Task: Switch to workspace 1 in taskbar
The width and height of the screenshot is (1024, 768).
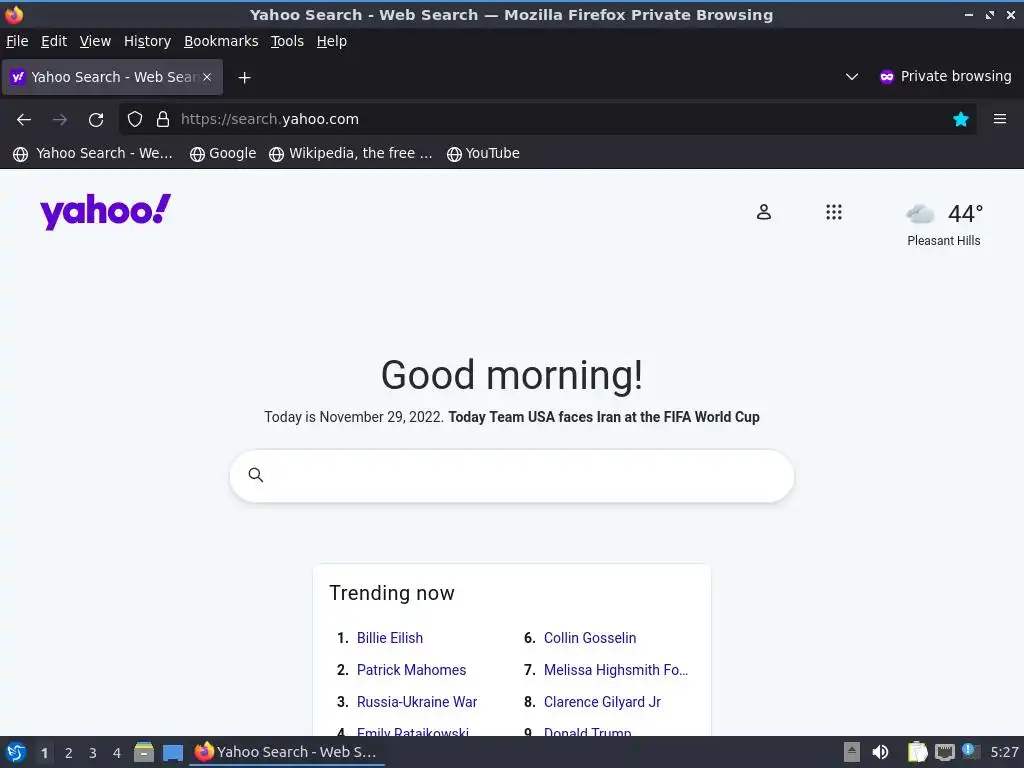Action: (x=44, y=753)
